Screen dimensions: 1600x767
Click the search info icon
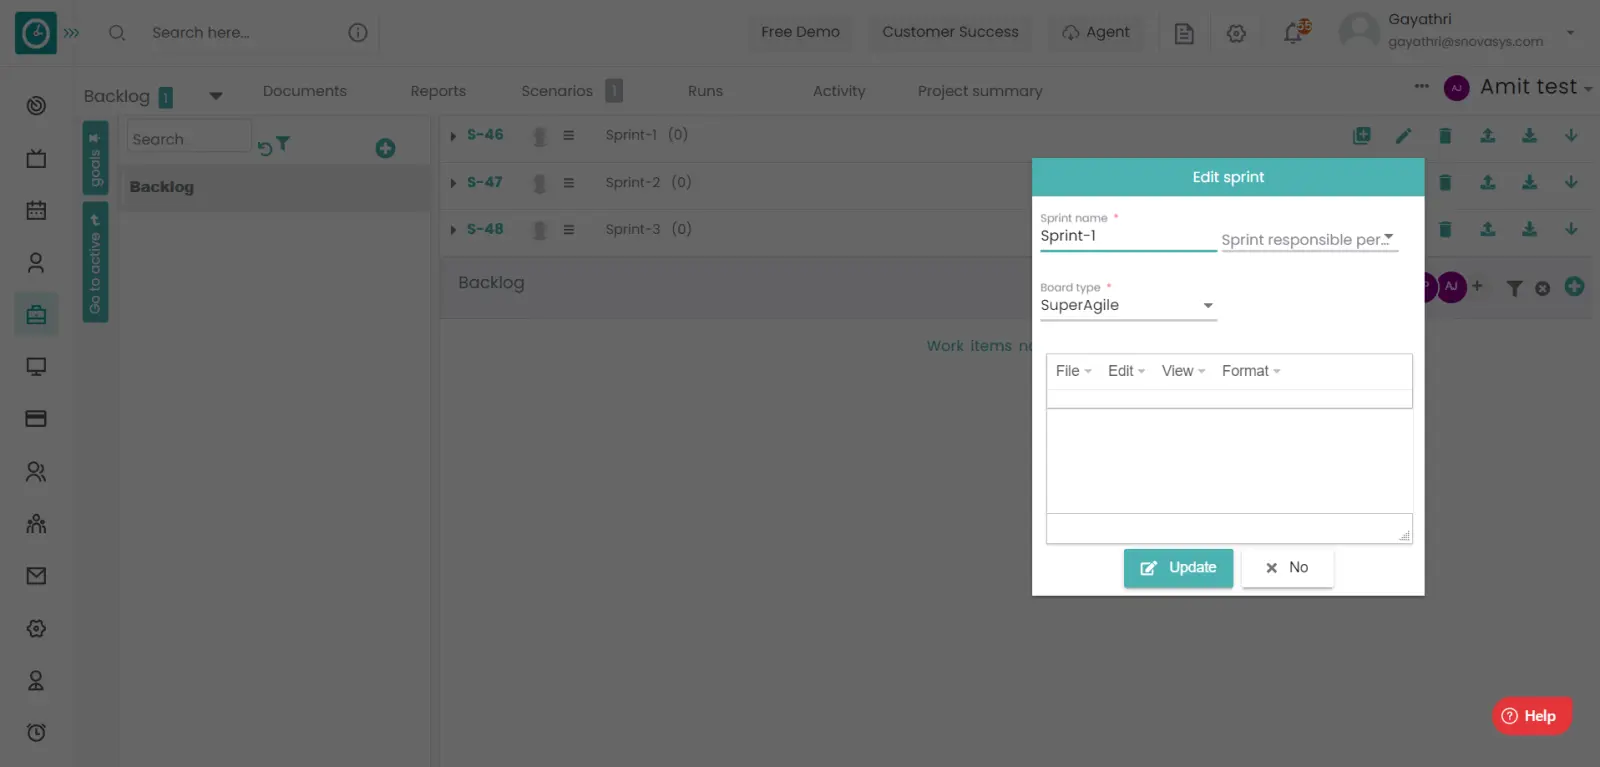(x=358, y=33)
